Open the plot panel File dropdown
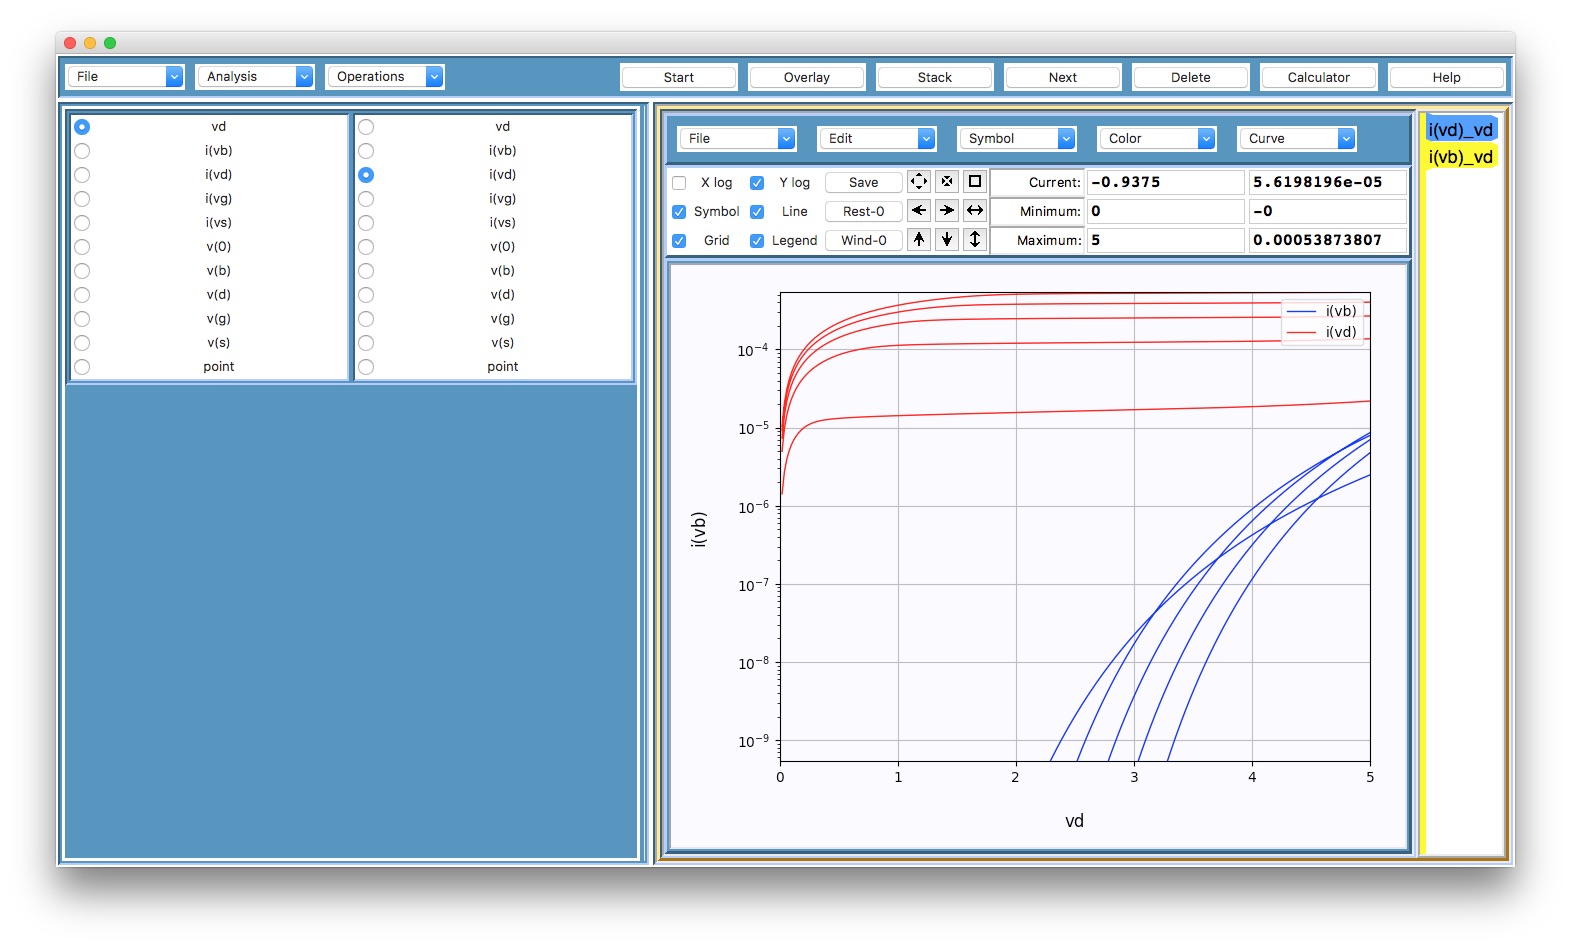This screenshot has height=947, width=1571. click(737, 138)
